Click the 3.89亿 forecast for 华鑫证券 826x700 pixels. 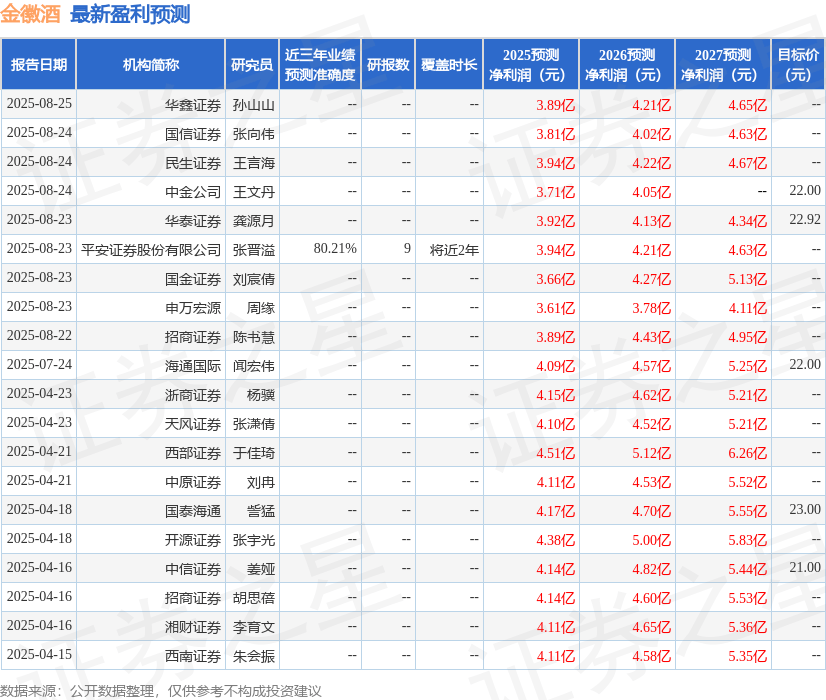pos(553,104)
